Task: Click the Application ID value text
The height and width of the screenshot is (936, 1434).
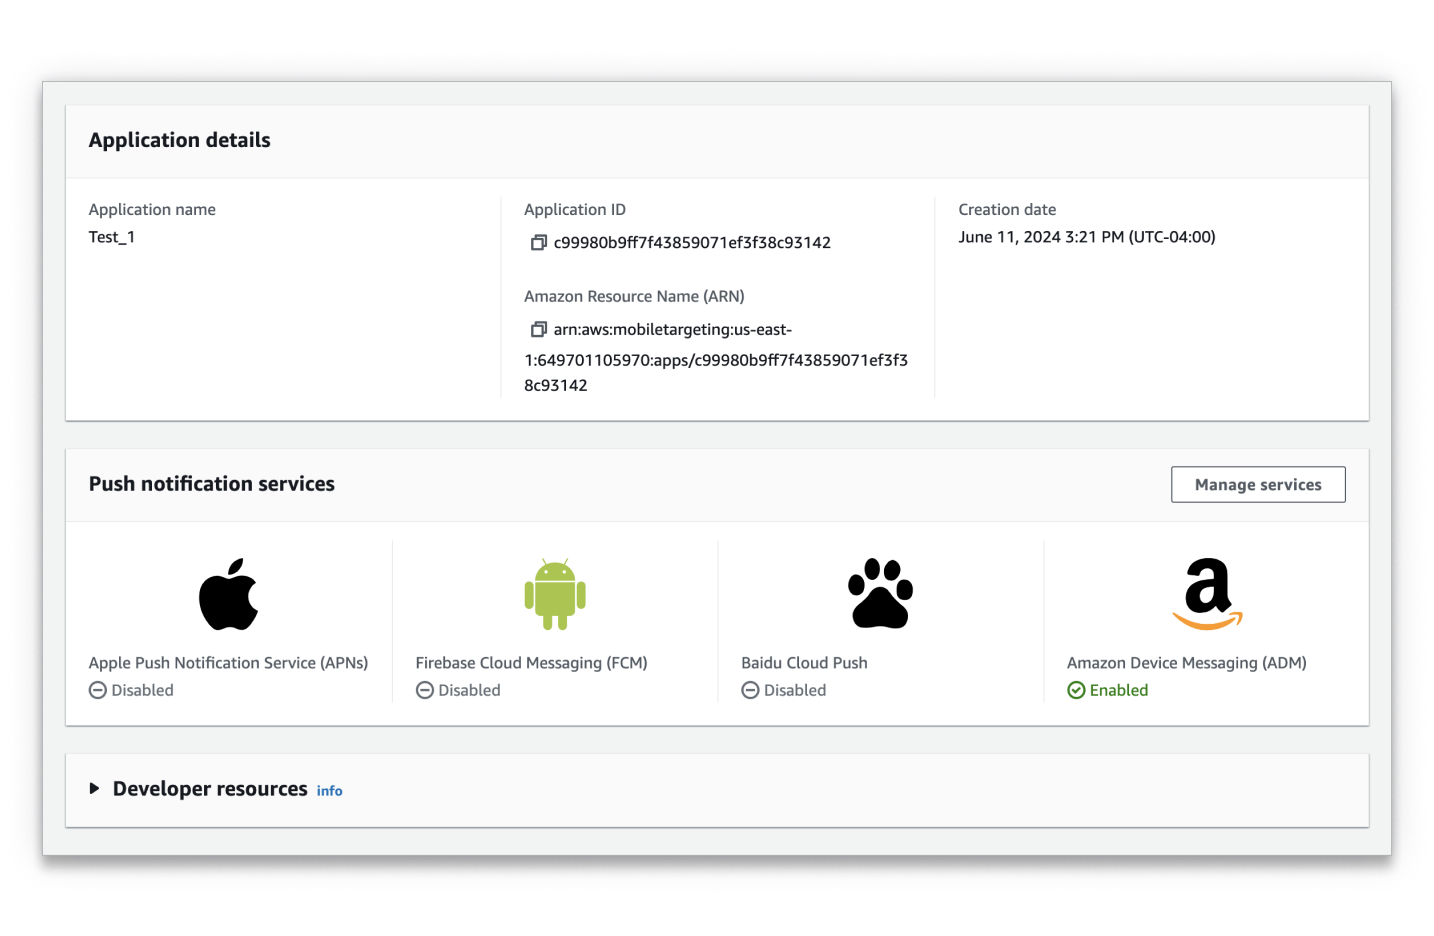Action: click(692, 243)
